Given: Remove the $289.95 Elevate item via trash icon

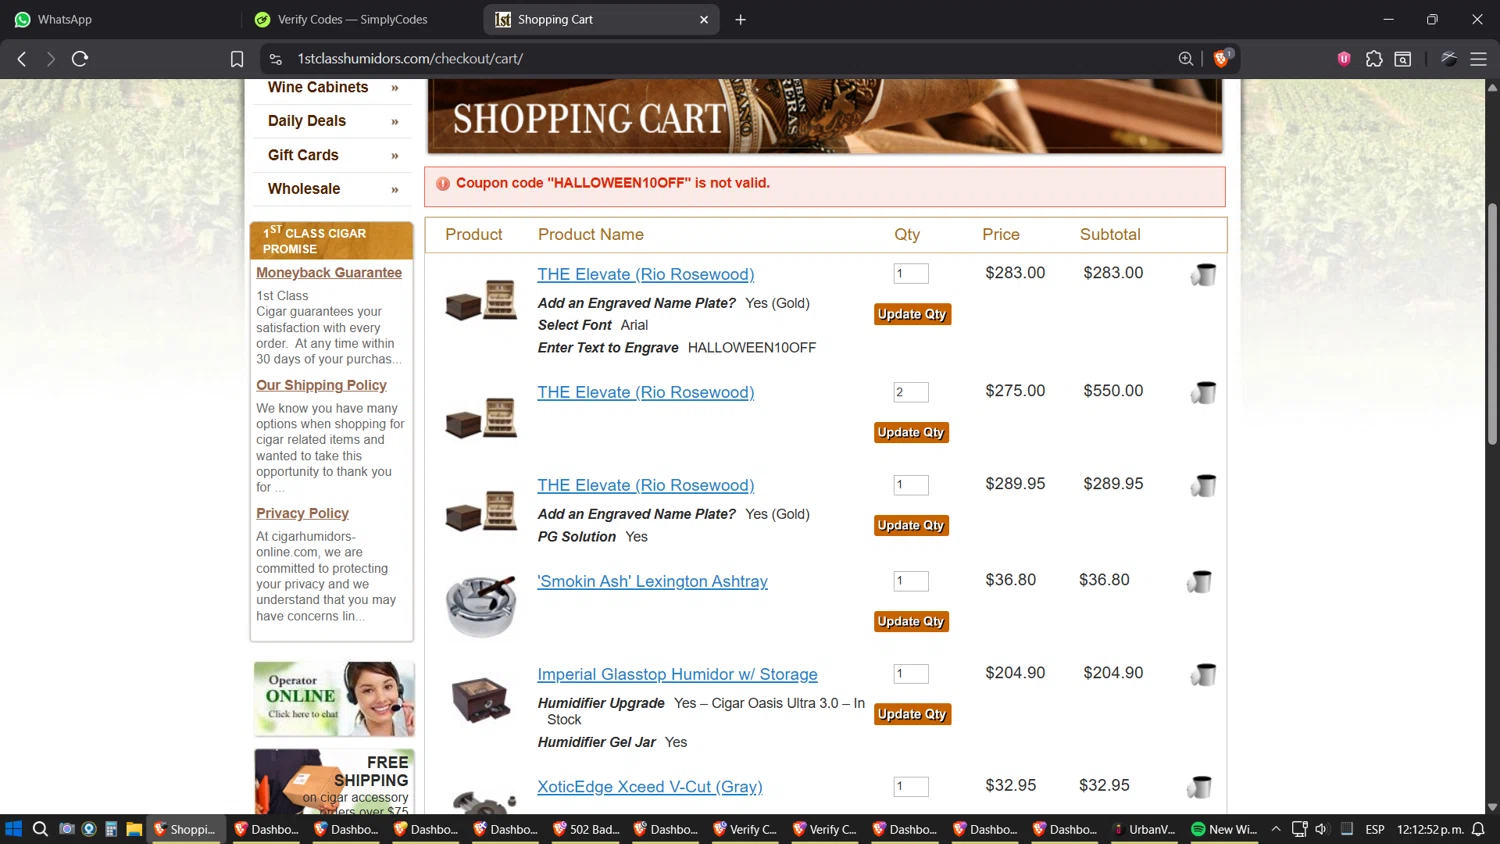Looking at the screenshot, I should point(1204,486).
